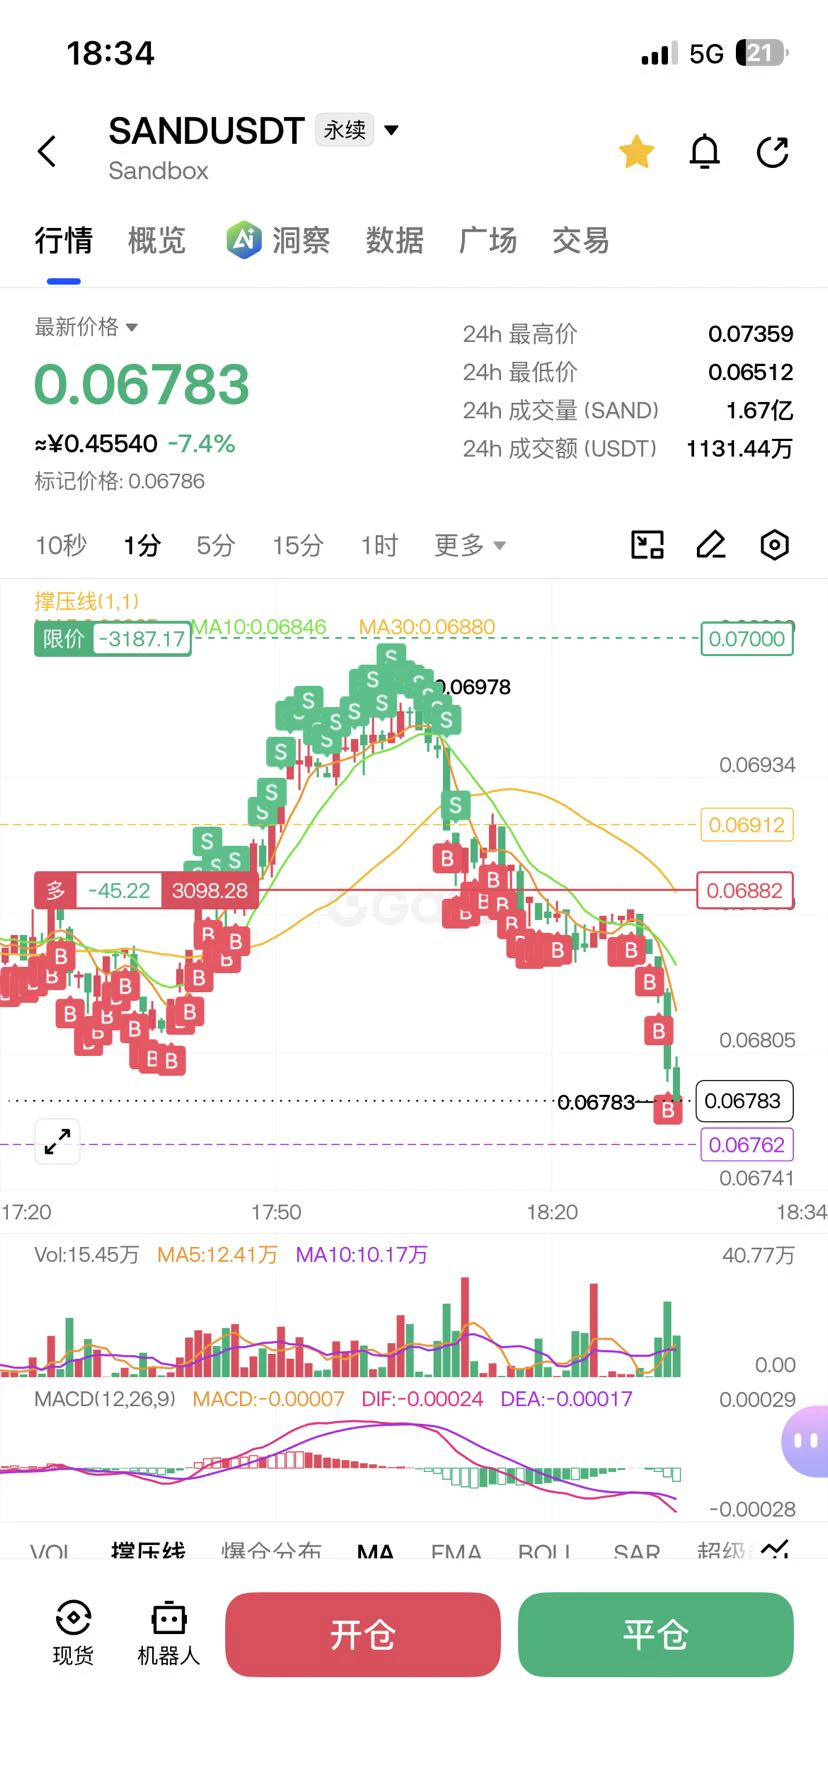Open picture-in-picture chart mode icon
This screenshot has height=1792, width=828.
tap(648, 545)
